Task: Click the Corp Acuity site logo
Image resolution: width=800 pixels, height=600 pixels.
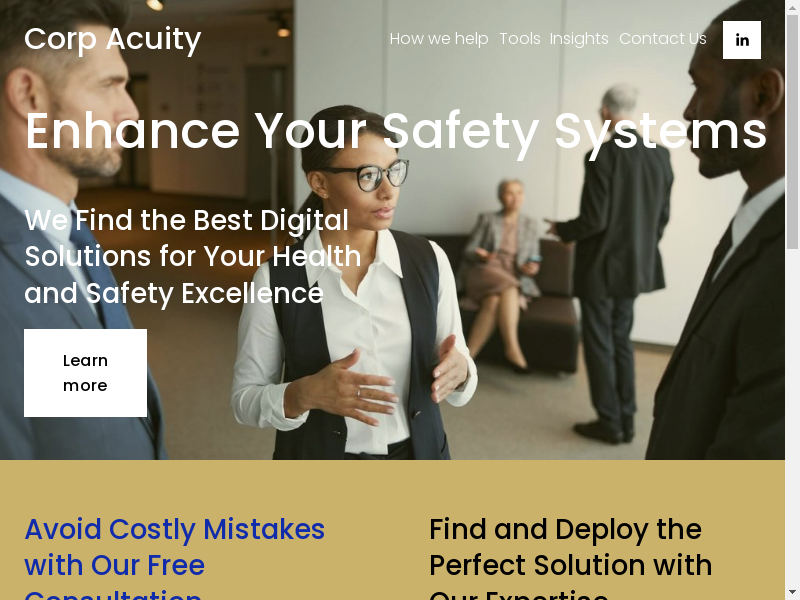Action: (113, 39)
